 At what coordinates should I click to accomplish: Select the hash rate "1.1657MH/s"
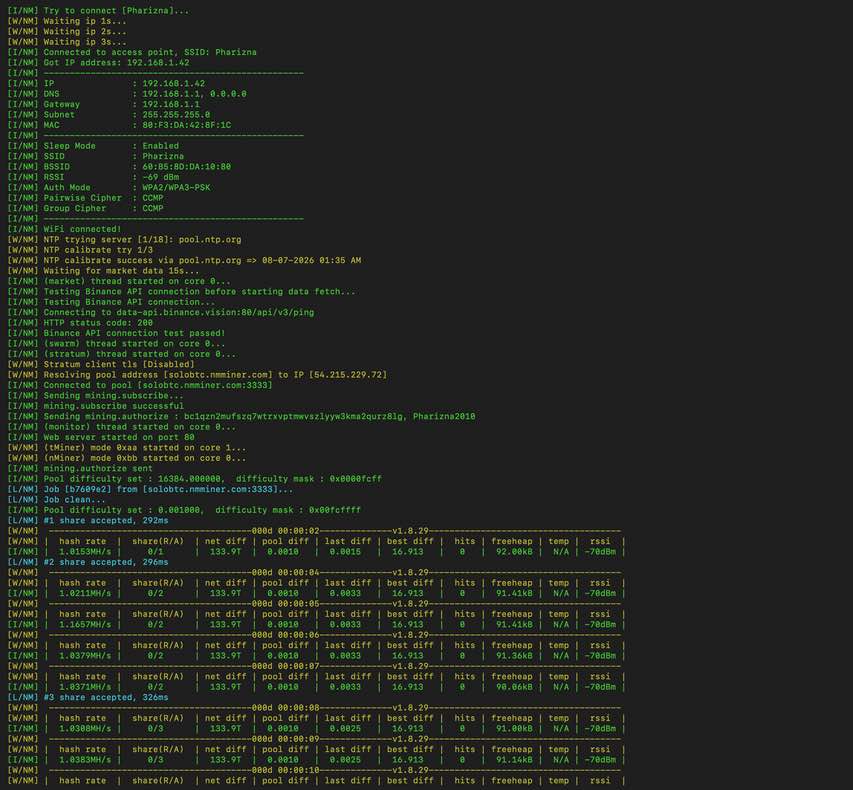click(x=85, y=625)
